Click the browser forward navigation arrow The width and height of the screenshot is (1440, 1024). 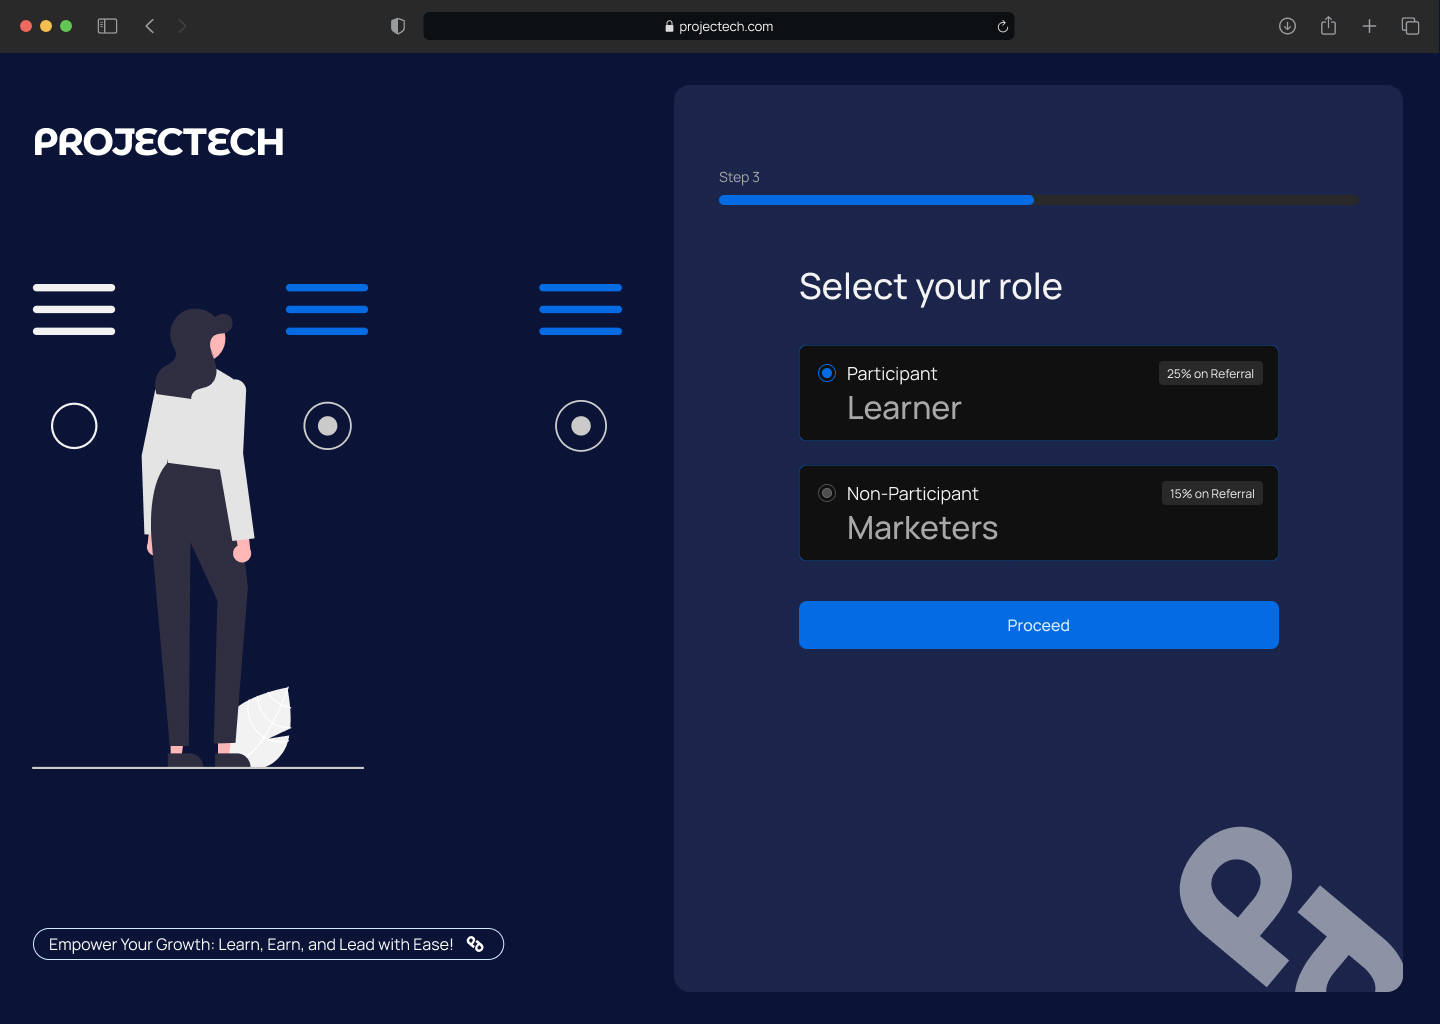tap(182, 26)
